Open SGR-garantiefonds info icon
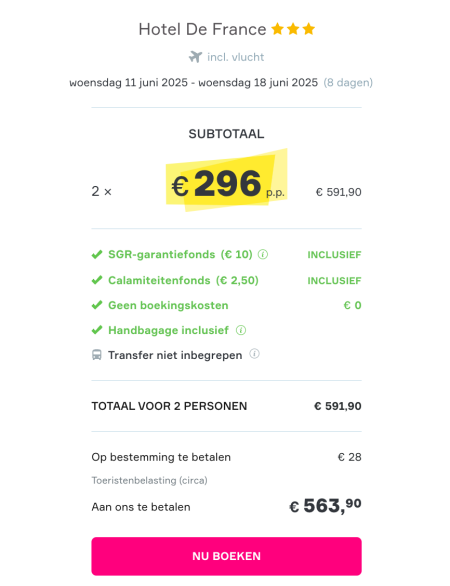Viewport: 450px width, 586px height. (x=263, y=255)
